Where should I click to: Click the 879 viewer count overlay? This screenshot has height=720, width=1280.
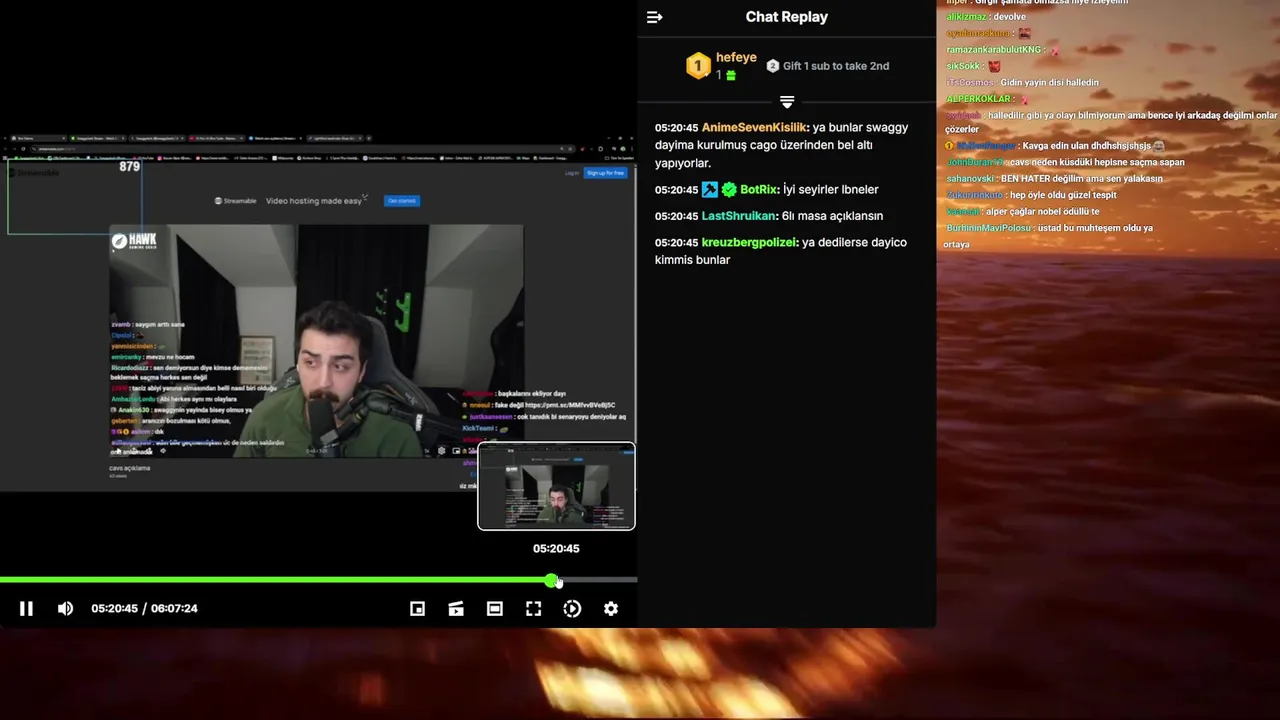(x=129, y=167)
